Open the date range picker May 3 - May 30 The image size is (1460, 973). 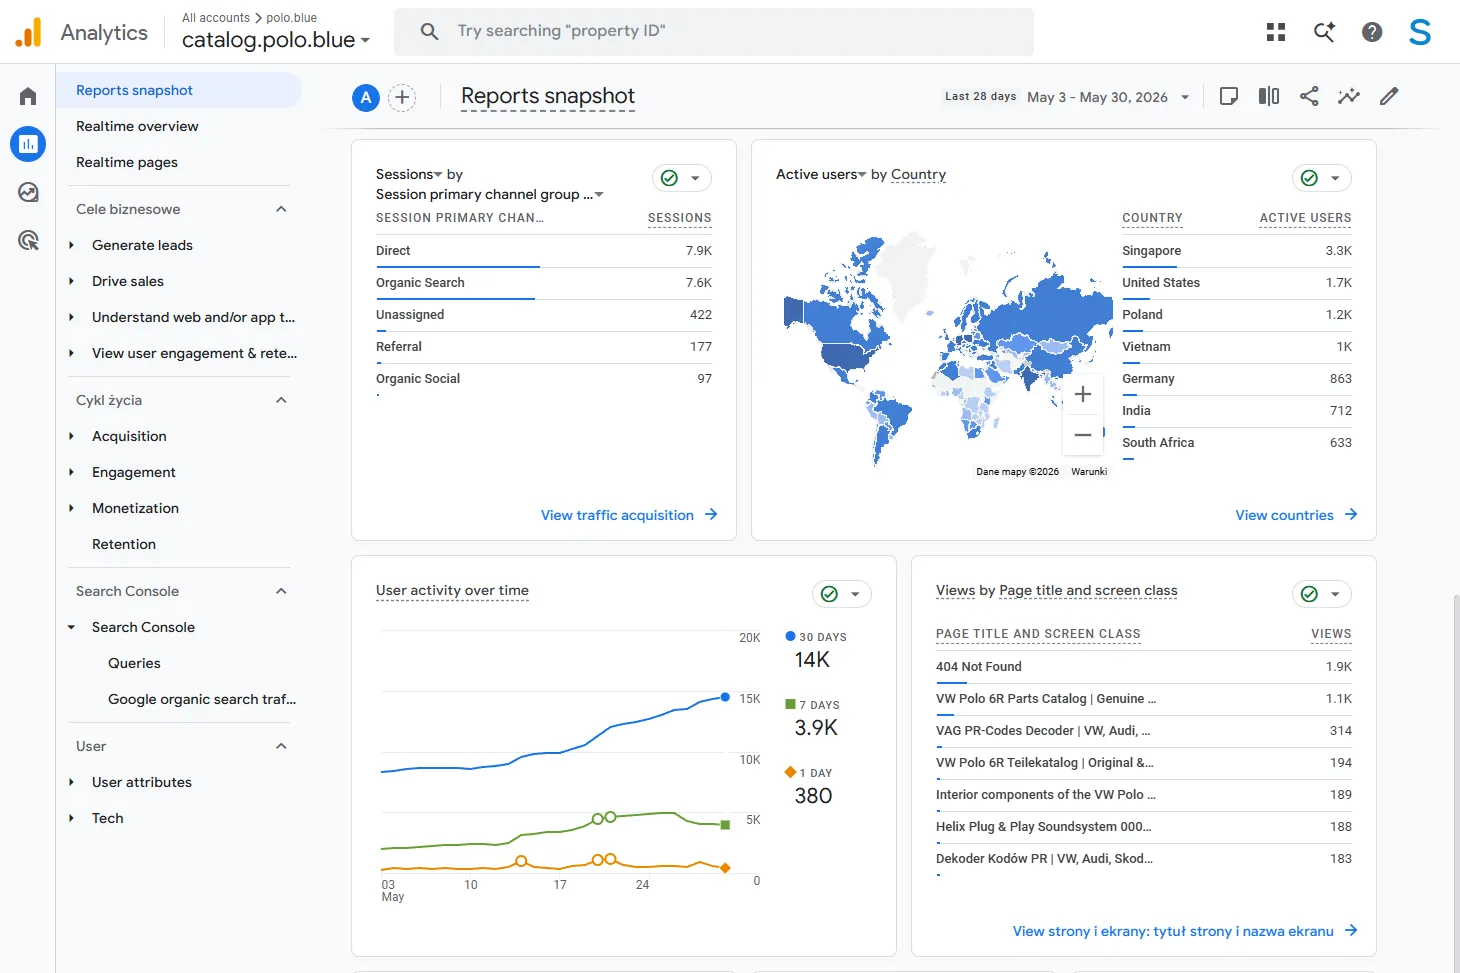tap(1109, 97)
